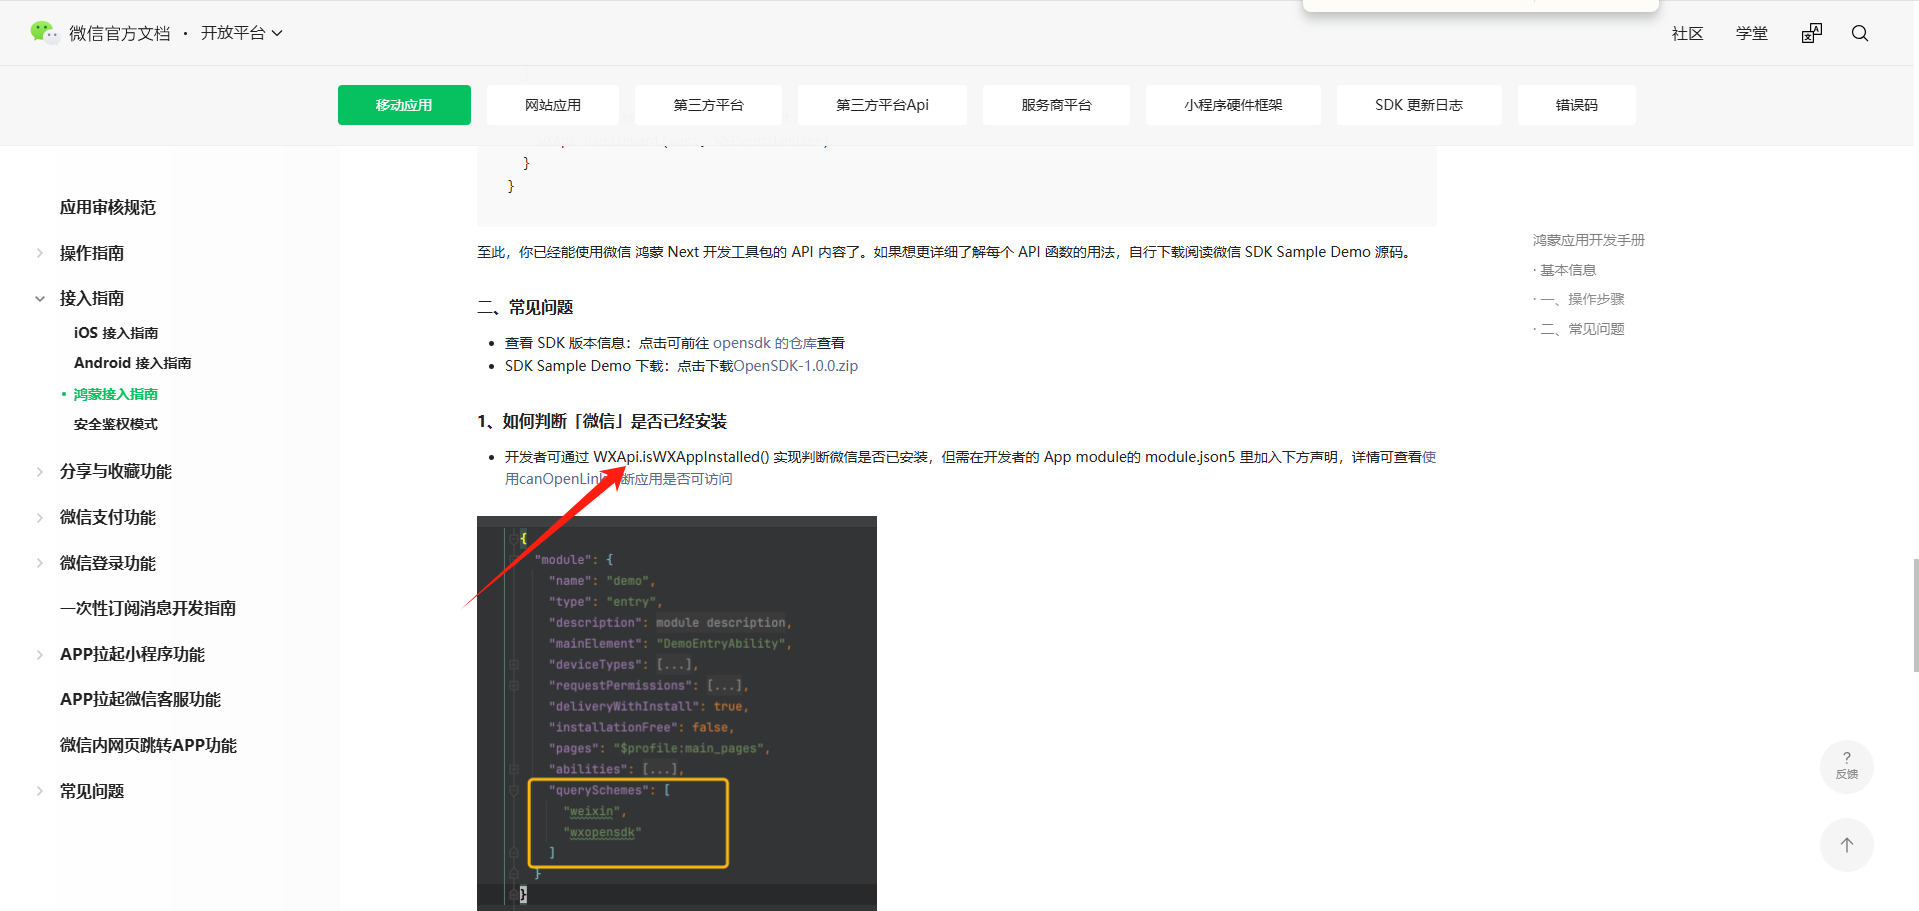The width and height of the screenshot is (1919, 911).
Task: Open the 服务商平台 tab
Action: (1056, 105)
